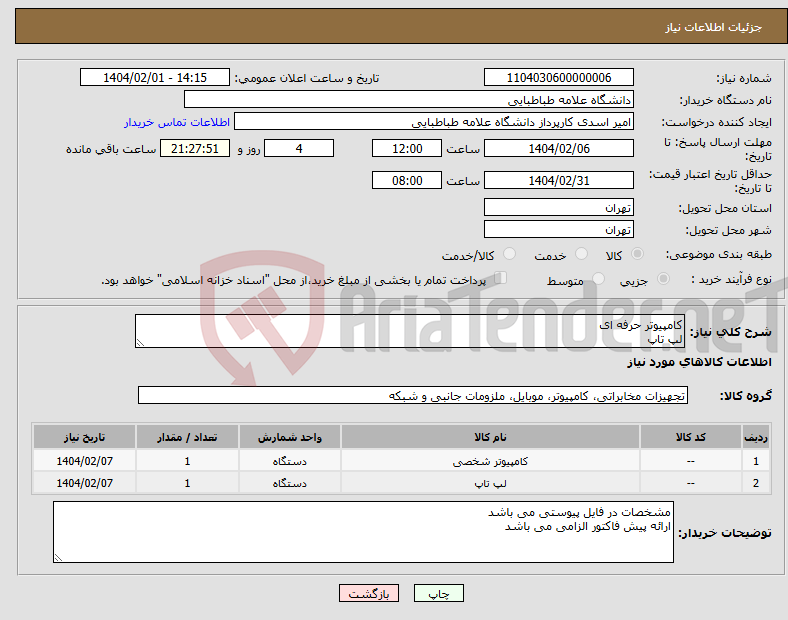The width and height of the screenshot is (788, 620).
Task: Open the اطلاعات تماس خریدار link
Action: coord(177,122)
